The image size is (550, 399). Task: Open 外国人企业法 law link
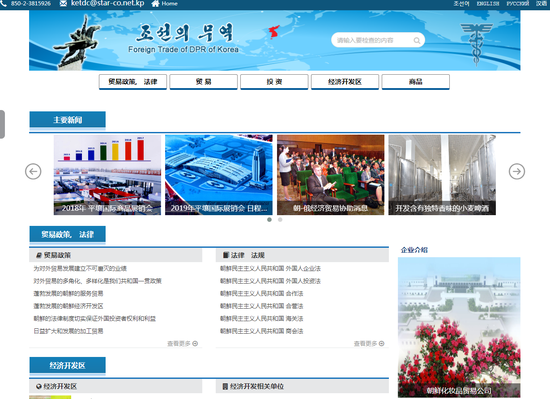pyautogui.click(x=270, y=269)
